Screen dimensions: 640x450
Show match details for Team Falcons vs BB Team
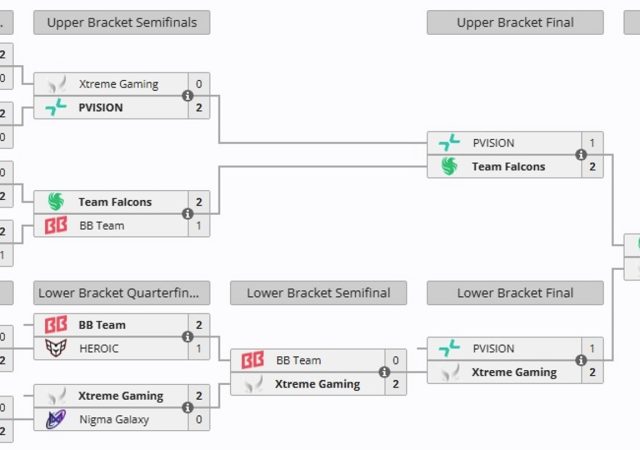click(x=187, y=214)
